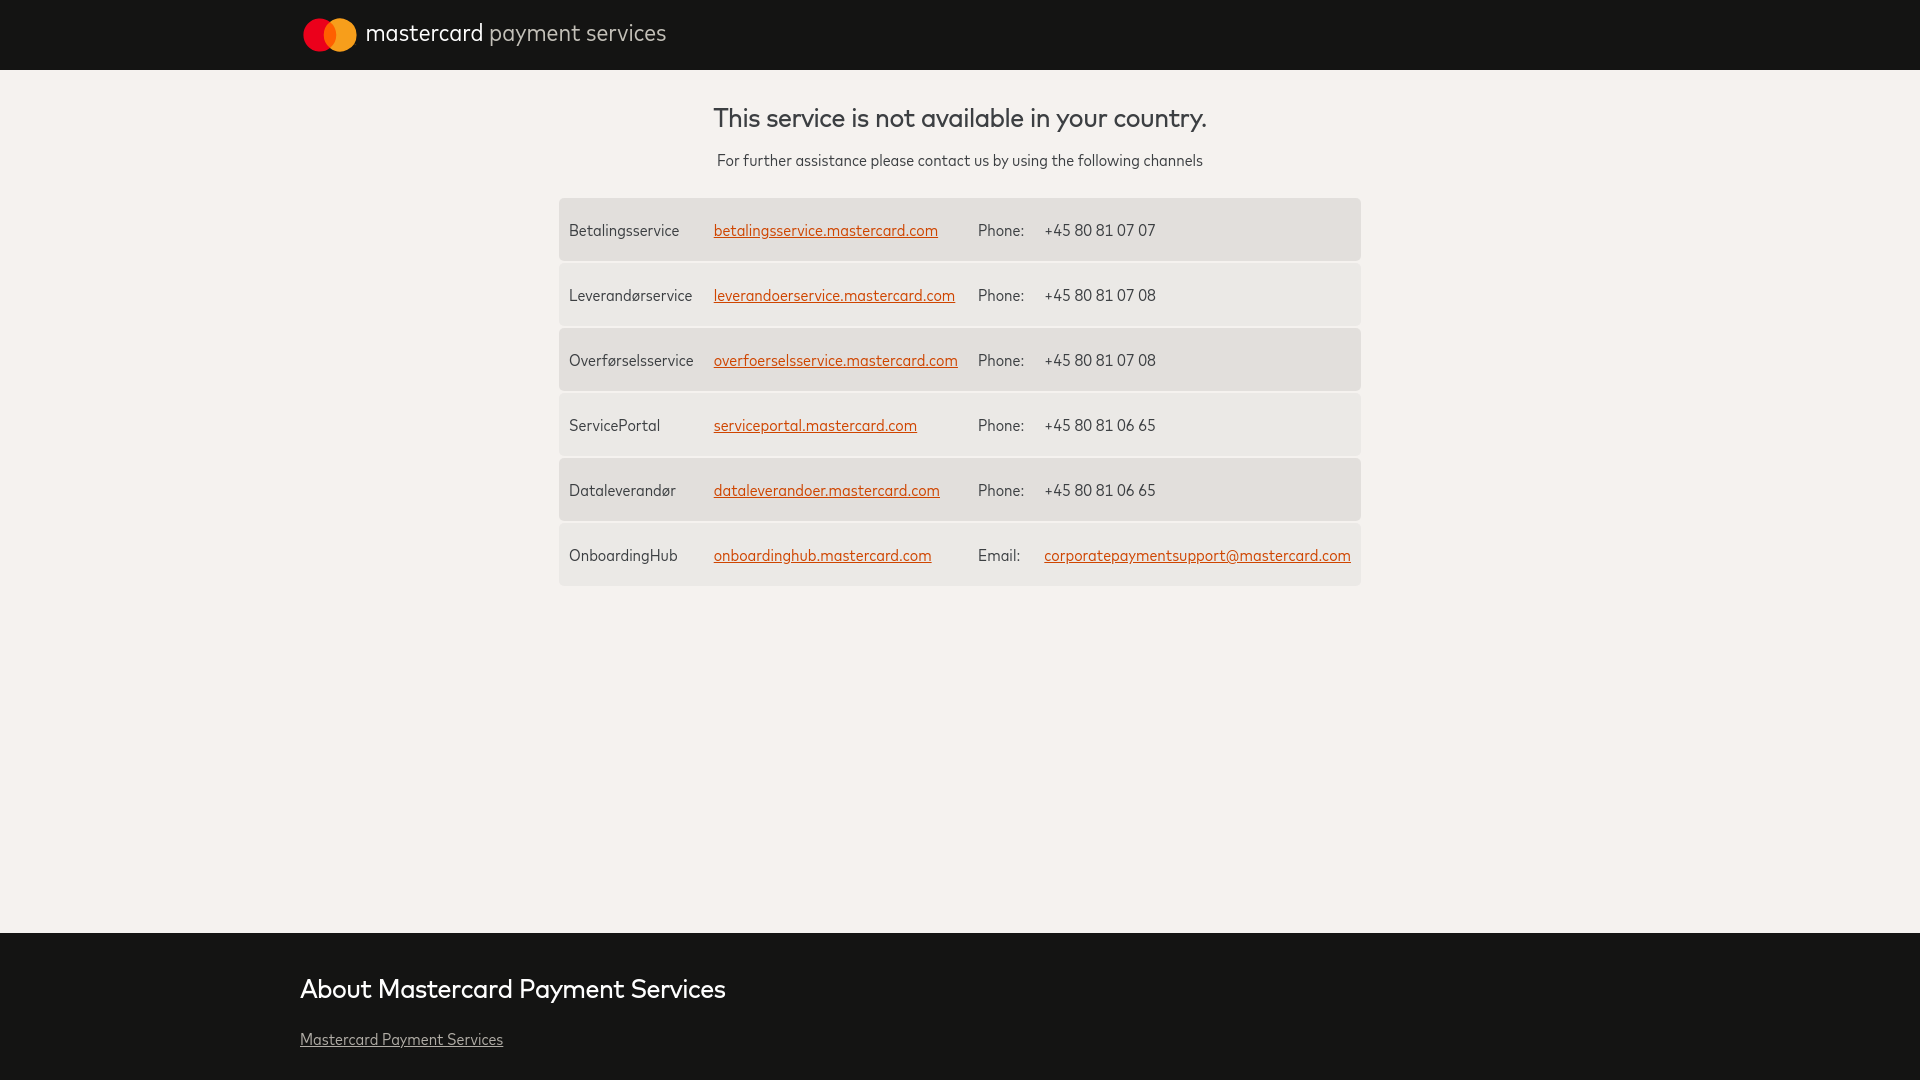Click ServicePortal phone number +45 80 81 06 65
Image resolution: width=1920 pixels, height=1080 pixels.
click(1100, 425)
